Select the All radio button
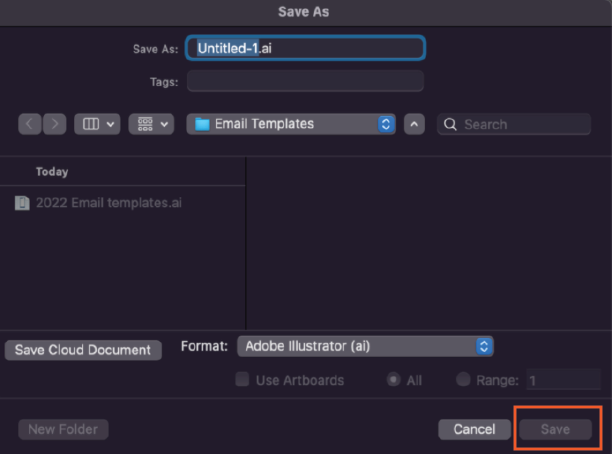612x454 pixels. [x=393, y=380]
